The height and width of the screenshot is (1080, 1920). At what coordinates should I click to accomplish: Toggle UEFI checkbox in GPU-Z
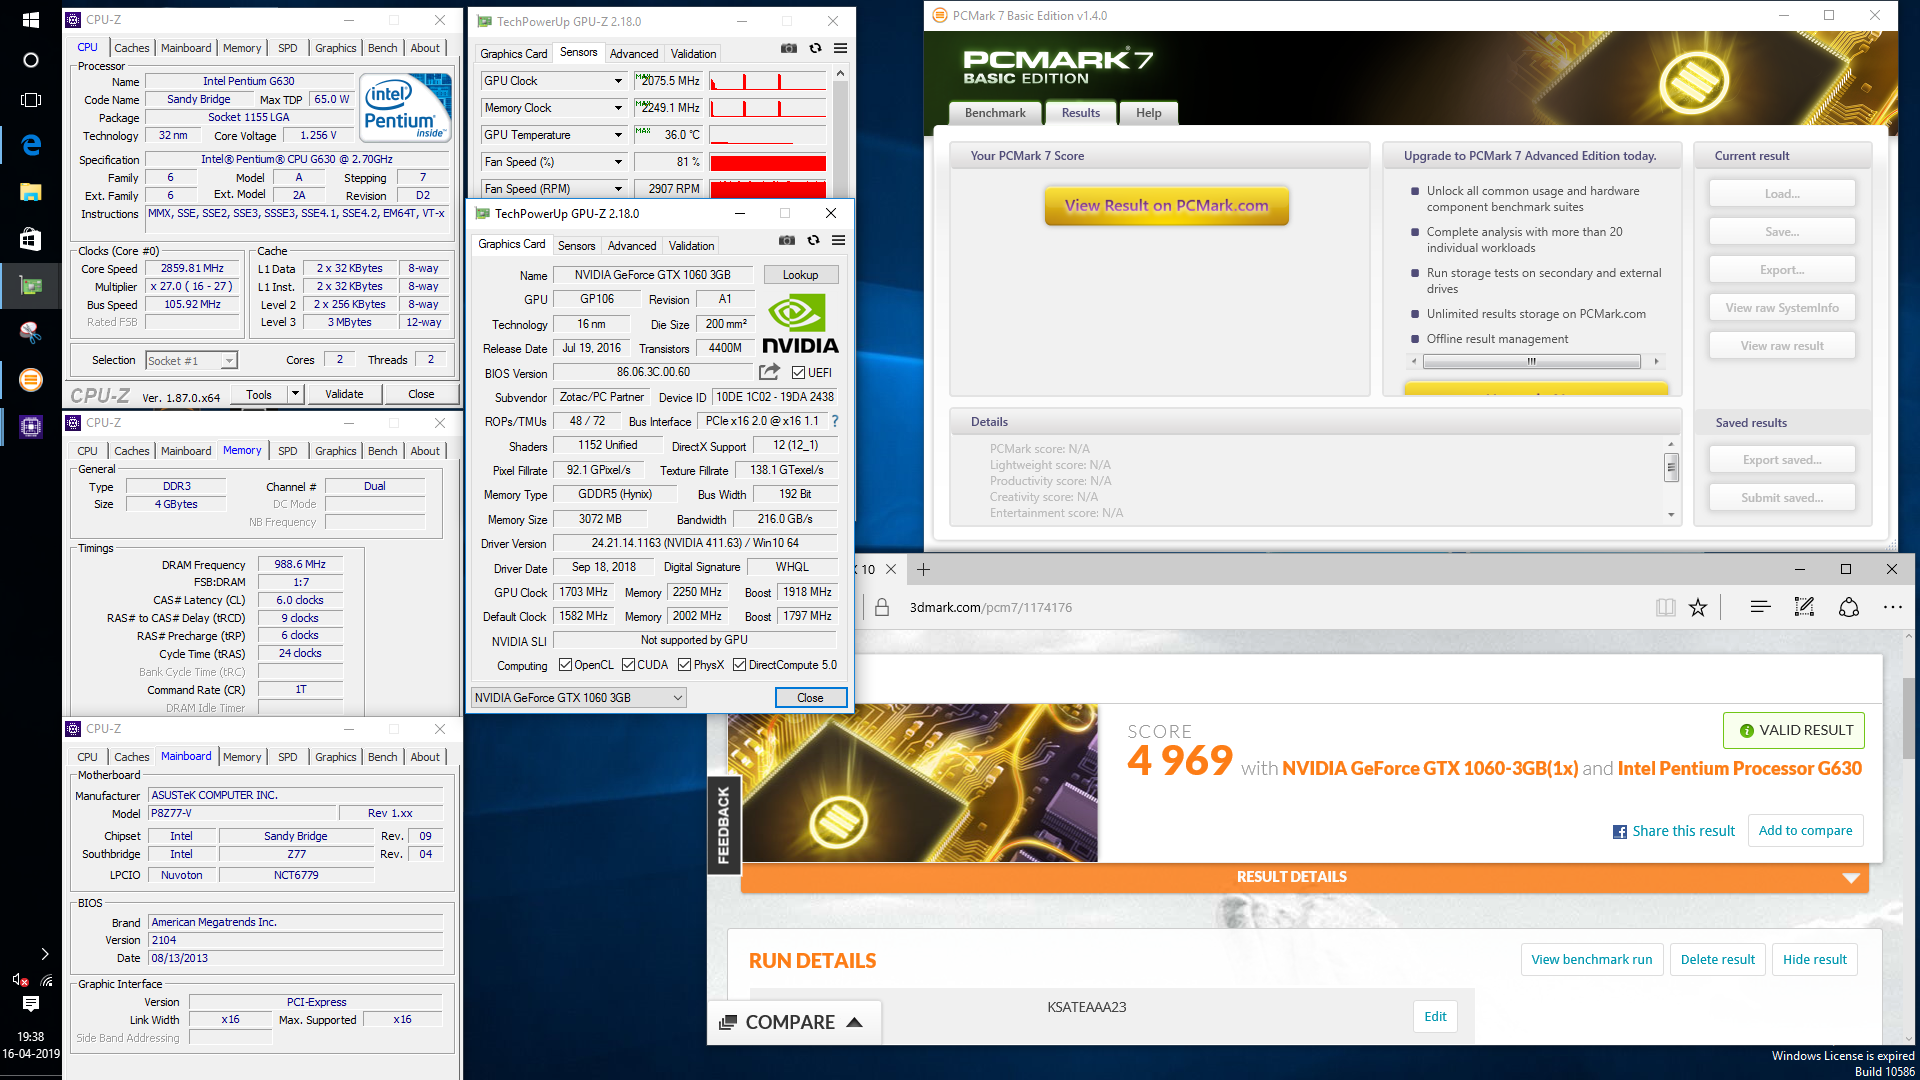click(798, 373)
